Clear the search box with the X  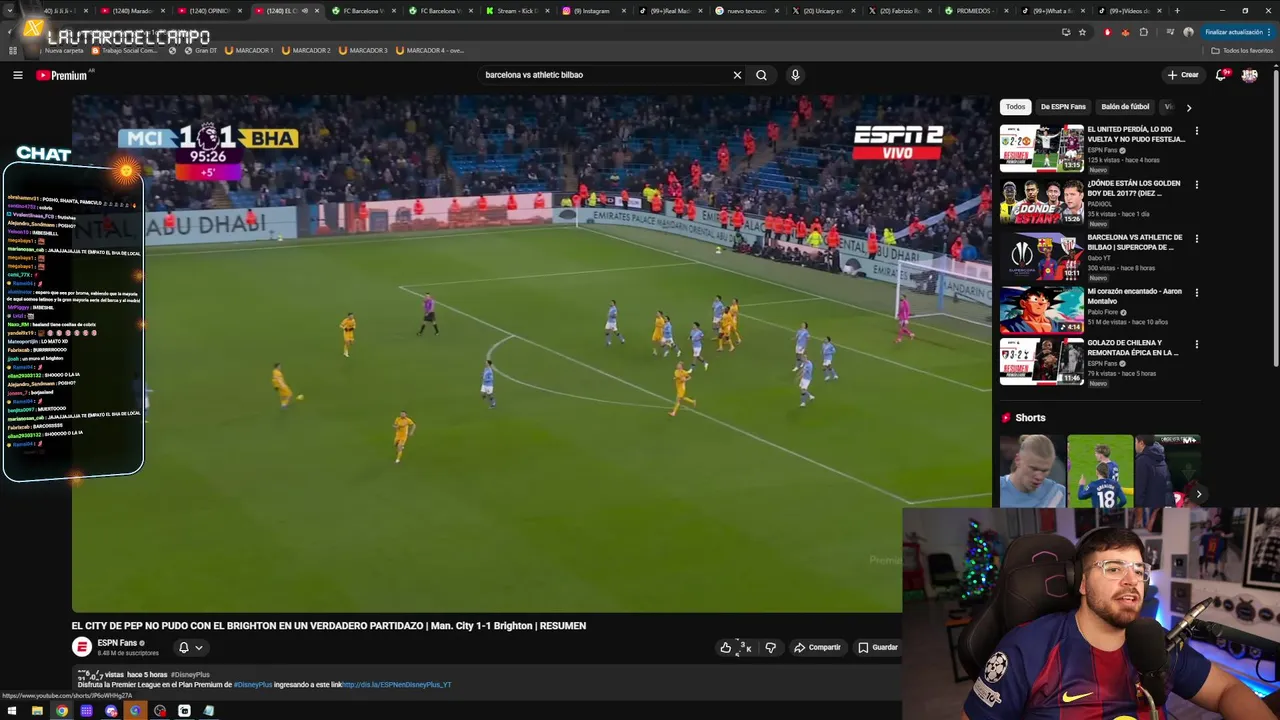[737, 75]
